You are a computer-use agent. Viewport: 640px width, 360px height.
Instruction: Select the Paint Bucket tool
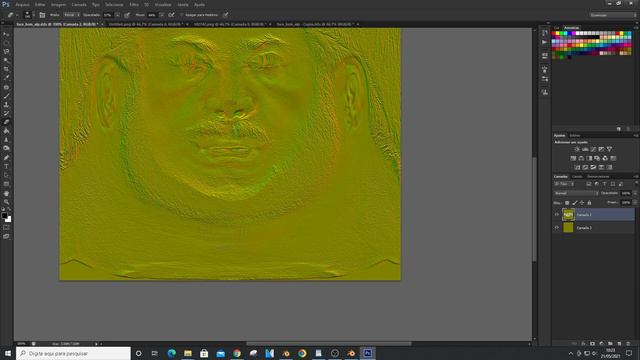pyautogui.click(x=6, y=131)
